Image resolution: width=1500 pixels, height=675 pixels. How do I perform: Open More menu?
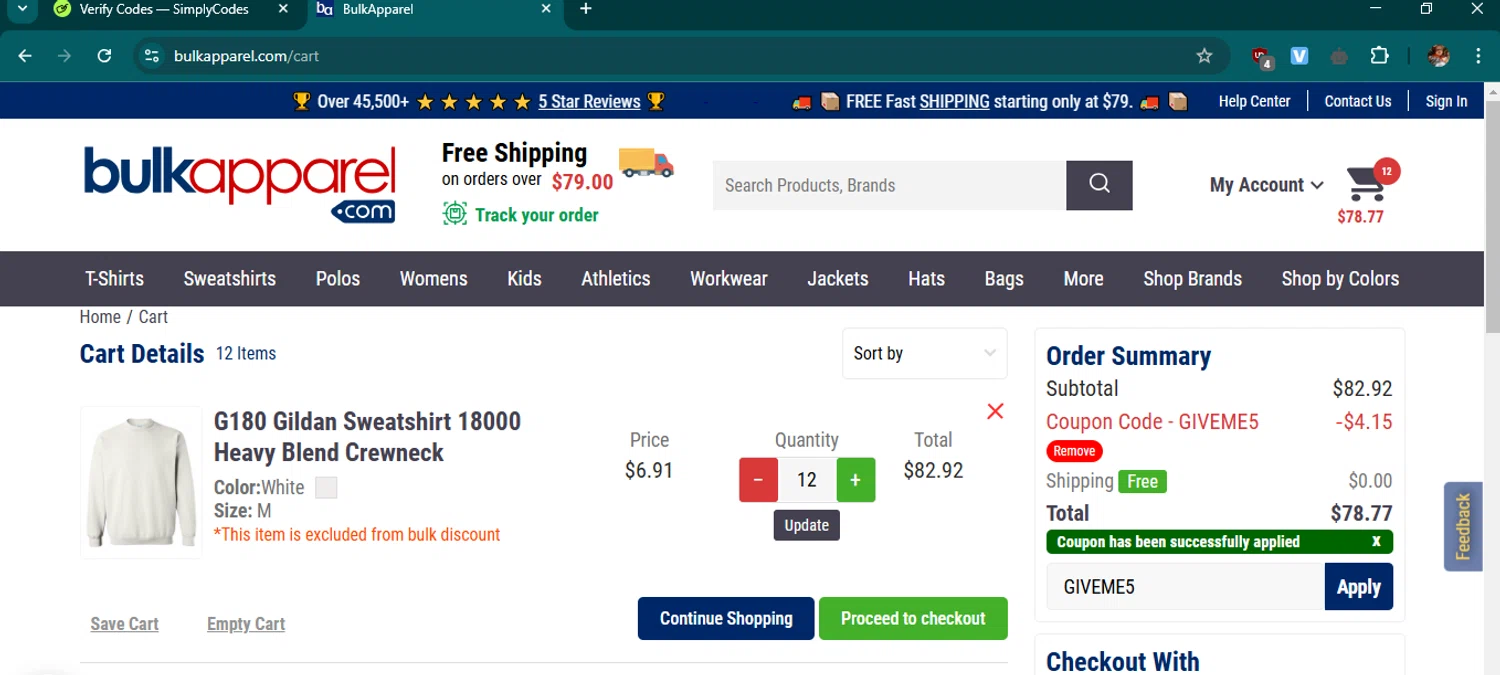[1084, 279]
